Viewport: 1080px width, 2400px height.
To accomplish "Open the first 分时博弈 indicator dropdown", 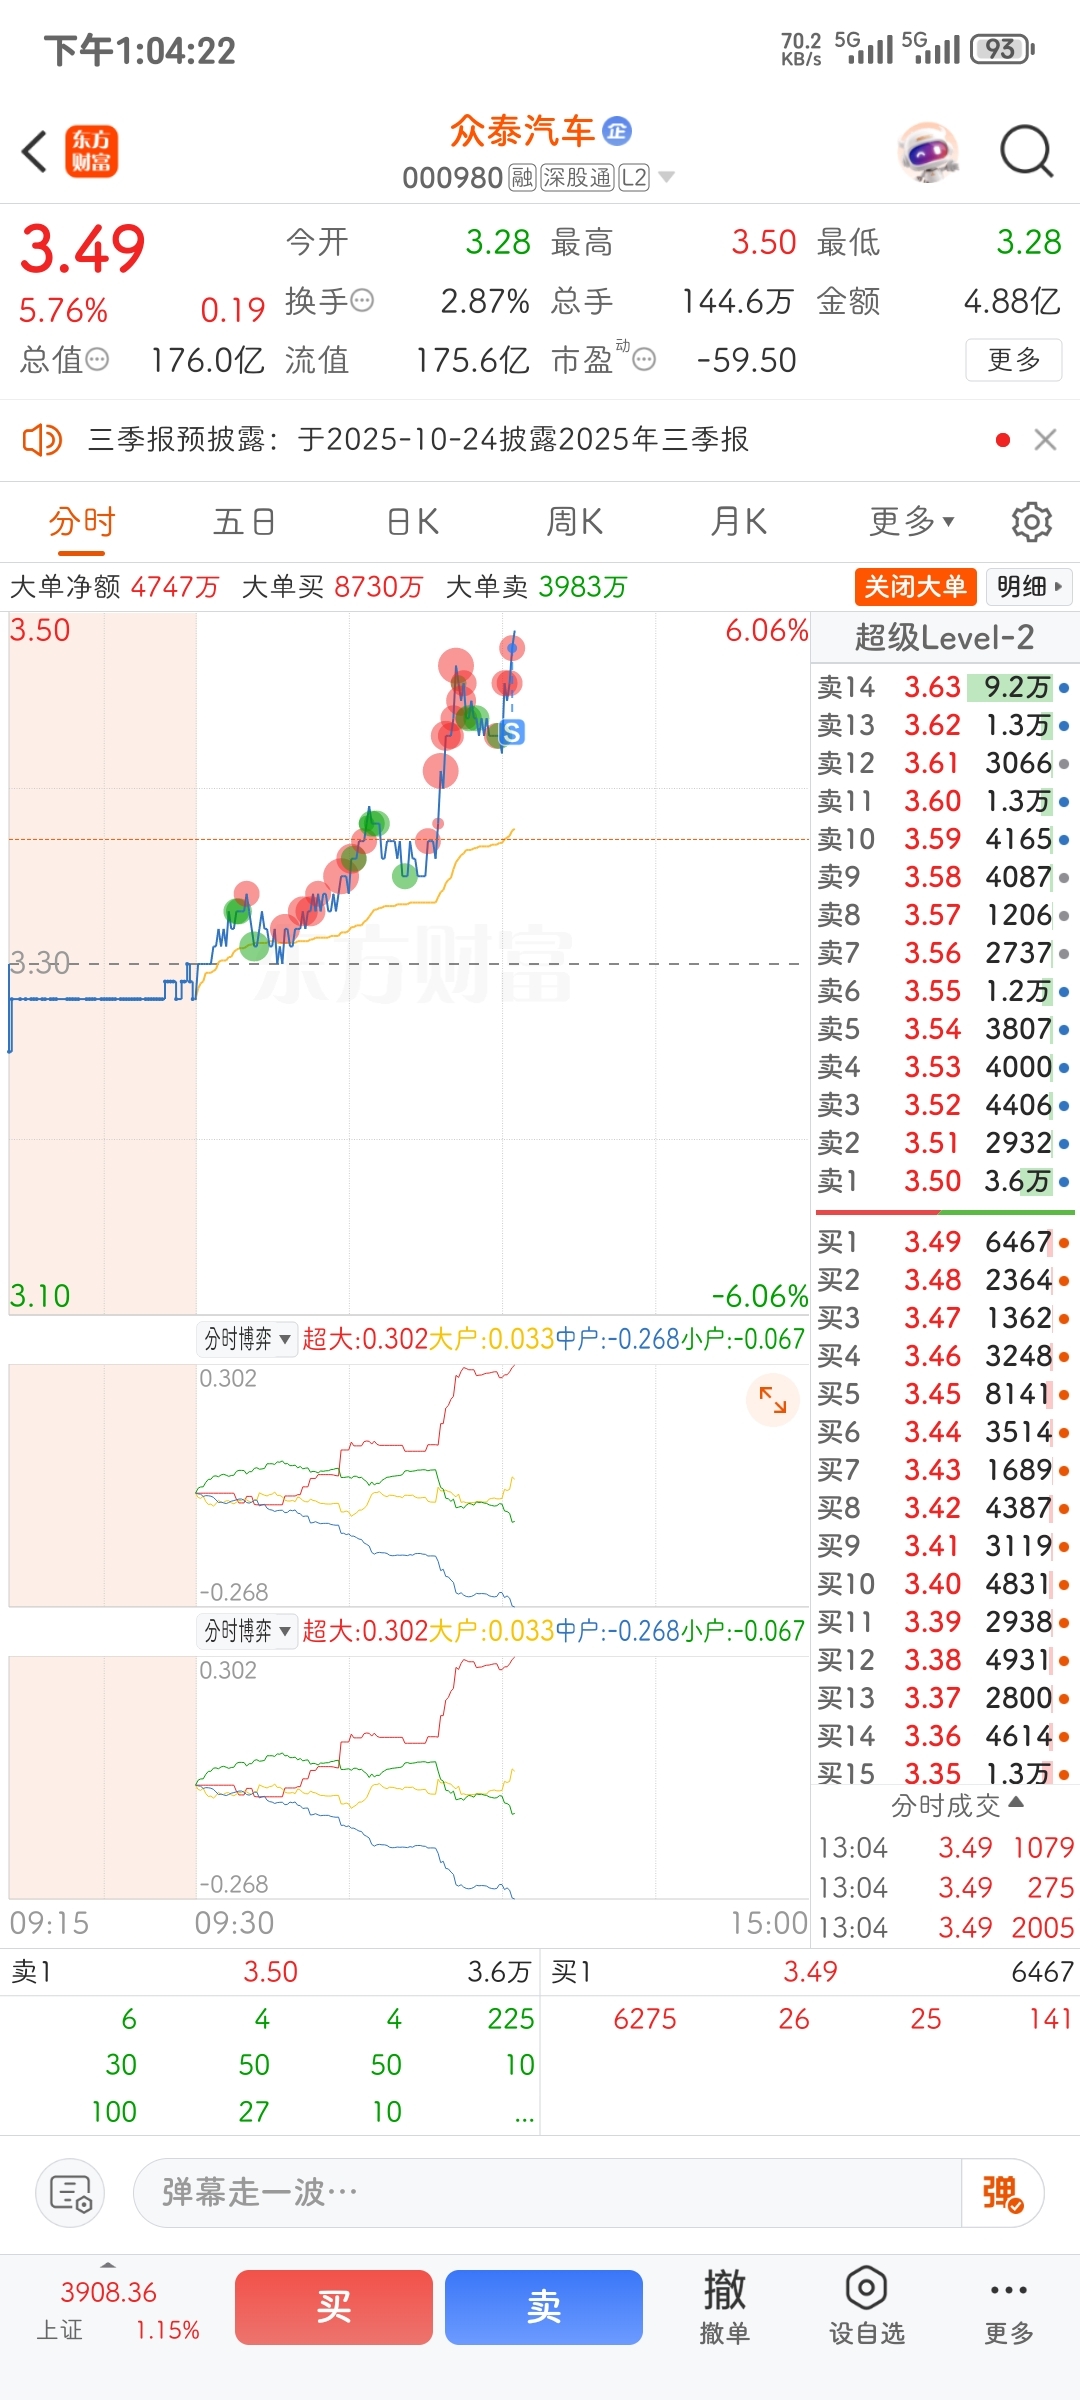I will click(x=248, y=1338).
